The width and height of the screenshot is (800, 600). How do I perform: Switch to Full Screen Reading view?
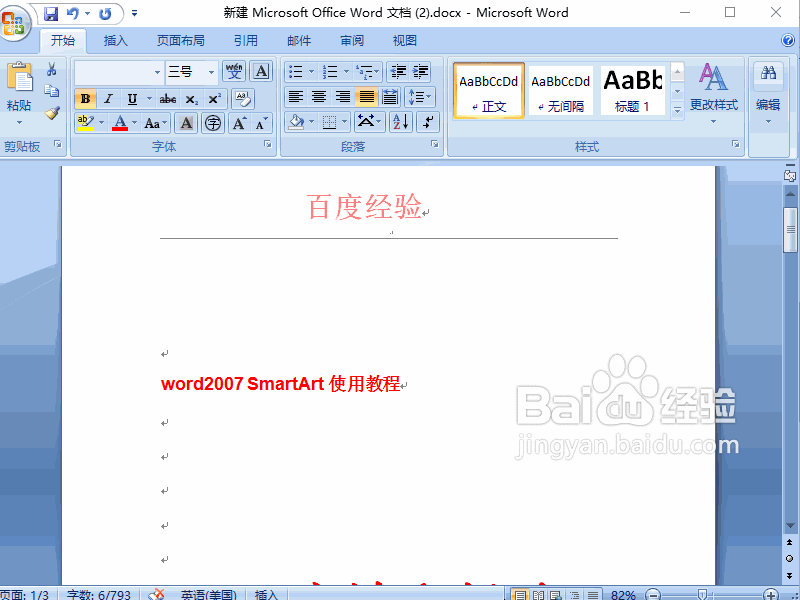coord(538,595)
